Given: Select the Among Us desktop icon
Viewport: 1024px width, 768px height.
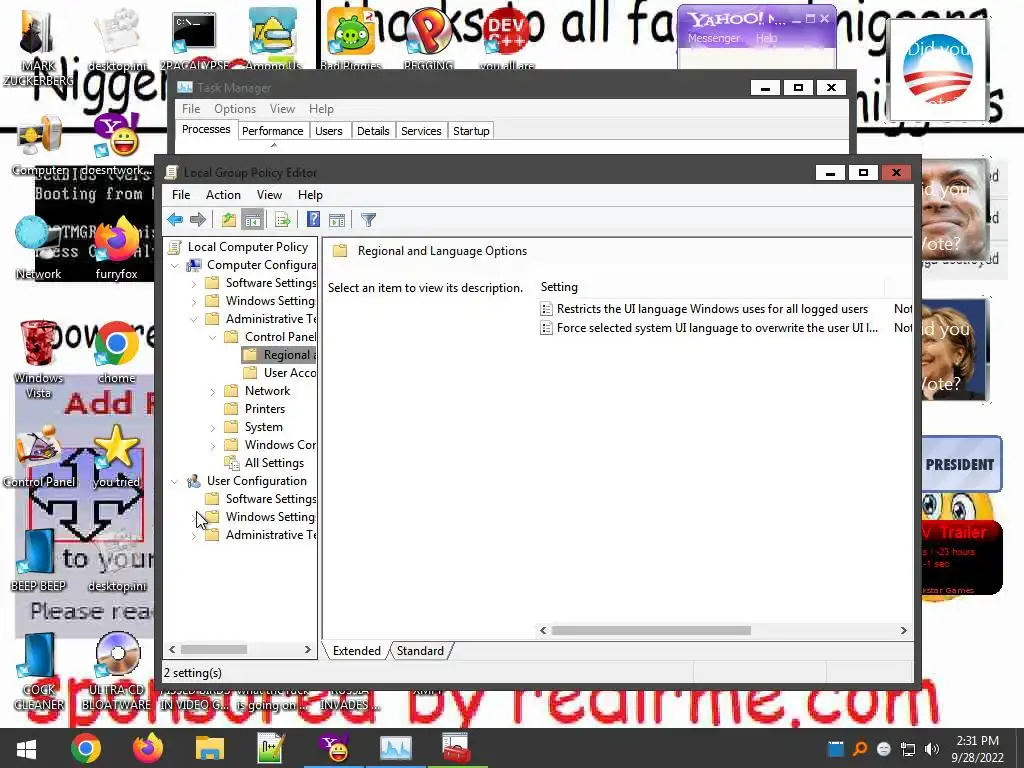Looking at the screenshot, I should pos(274,38).
